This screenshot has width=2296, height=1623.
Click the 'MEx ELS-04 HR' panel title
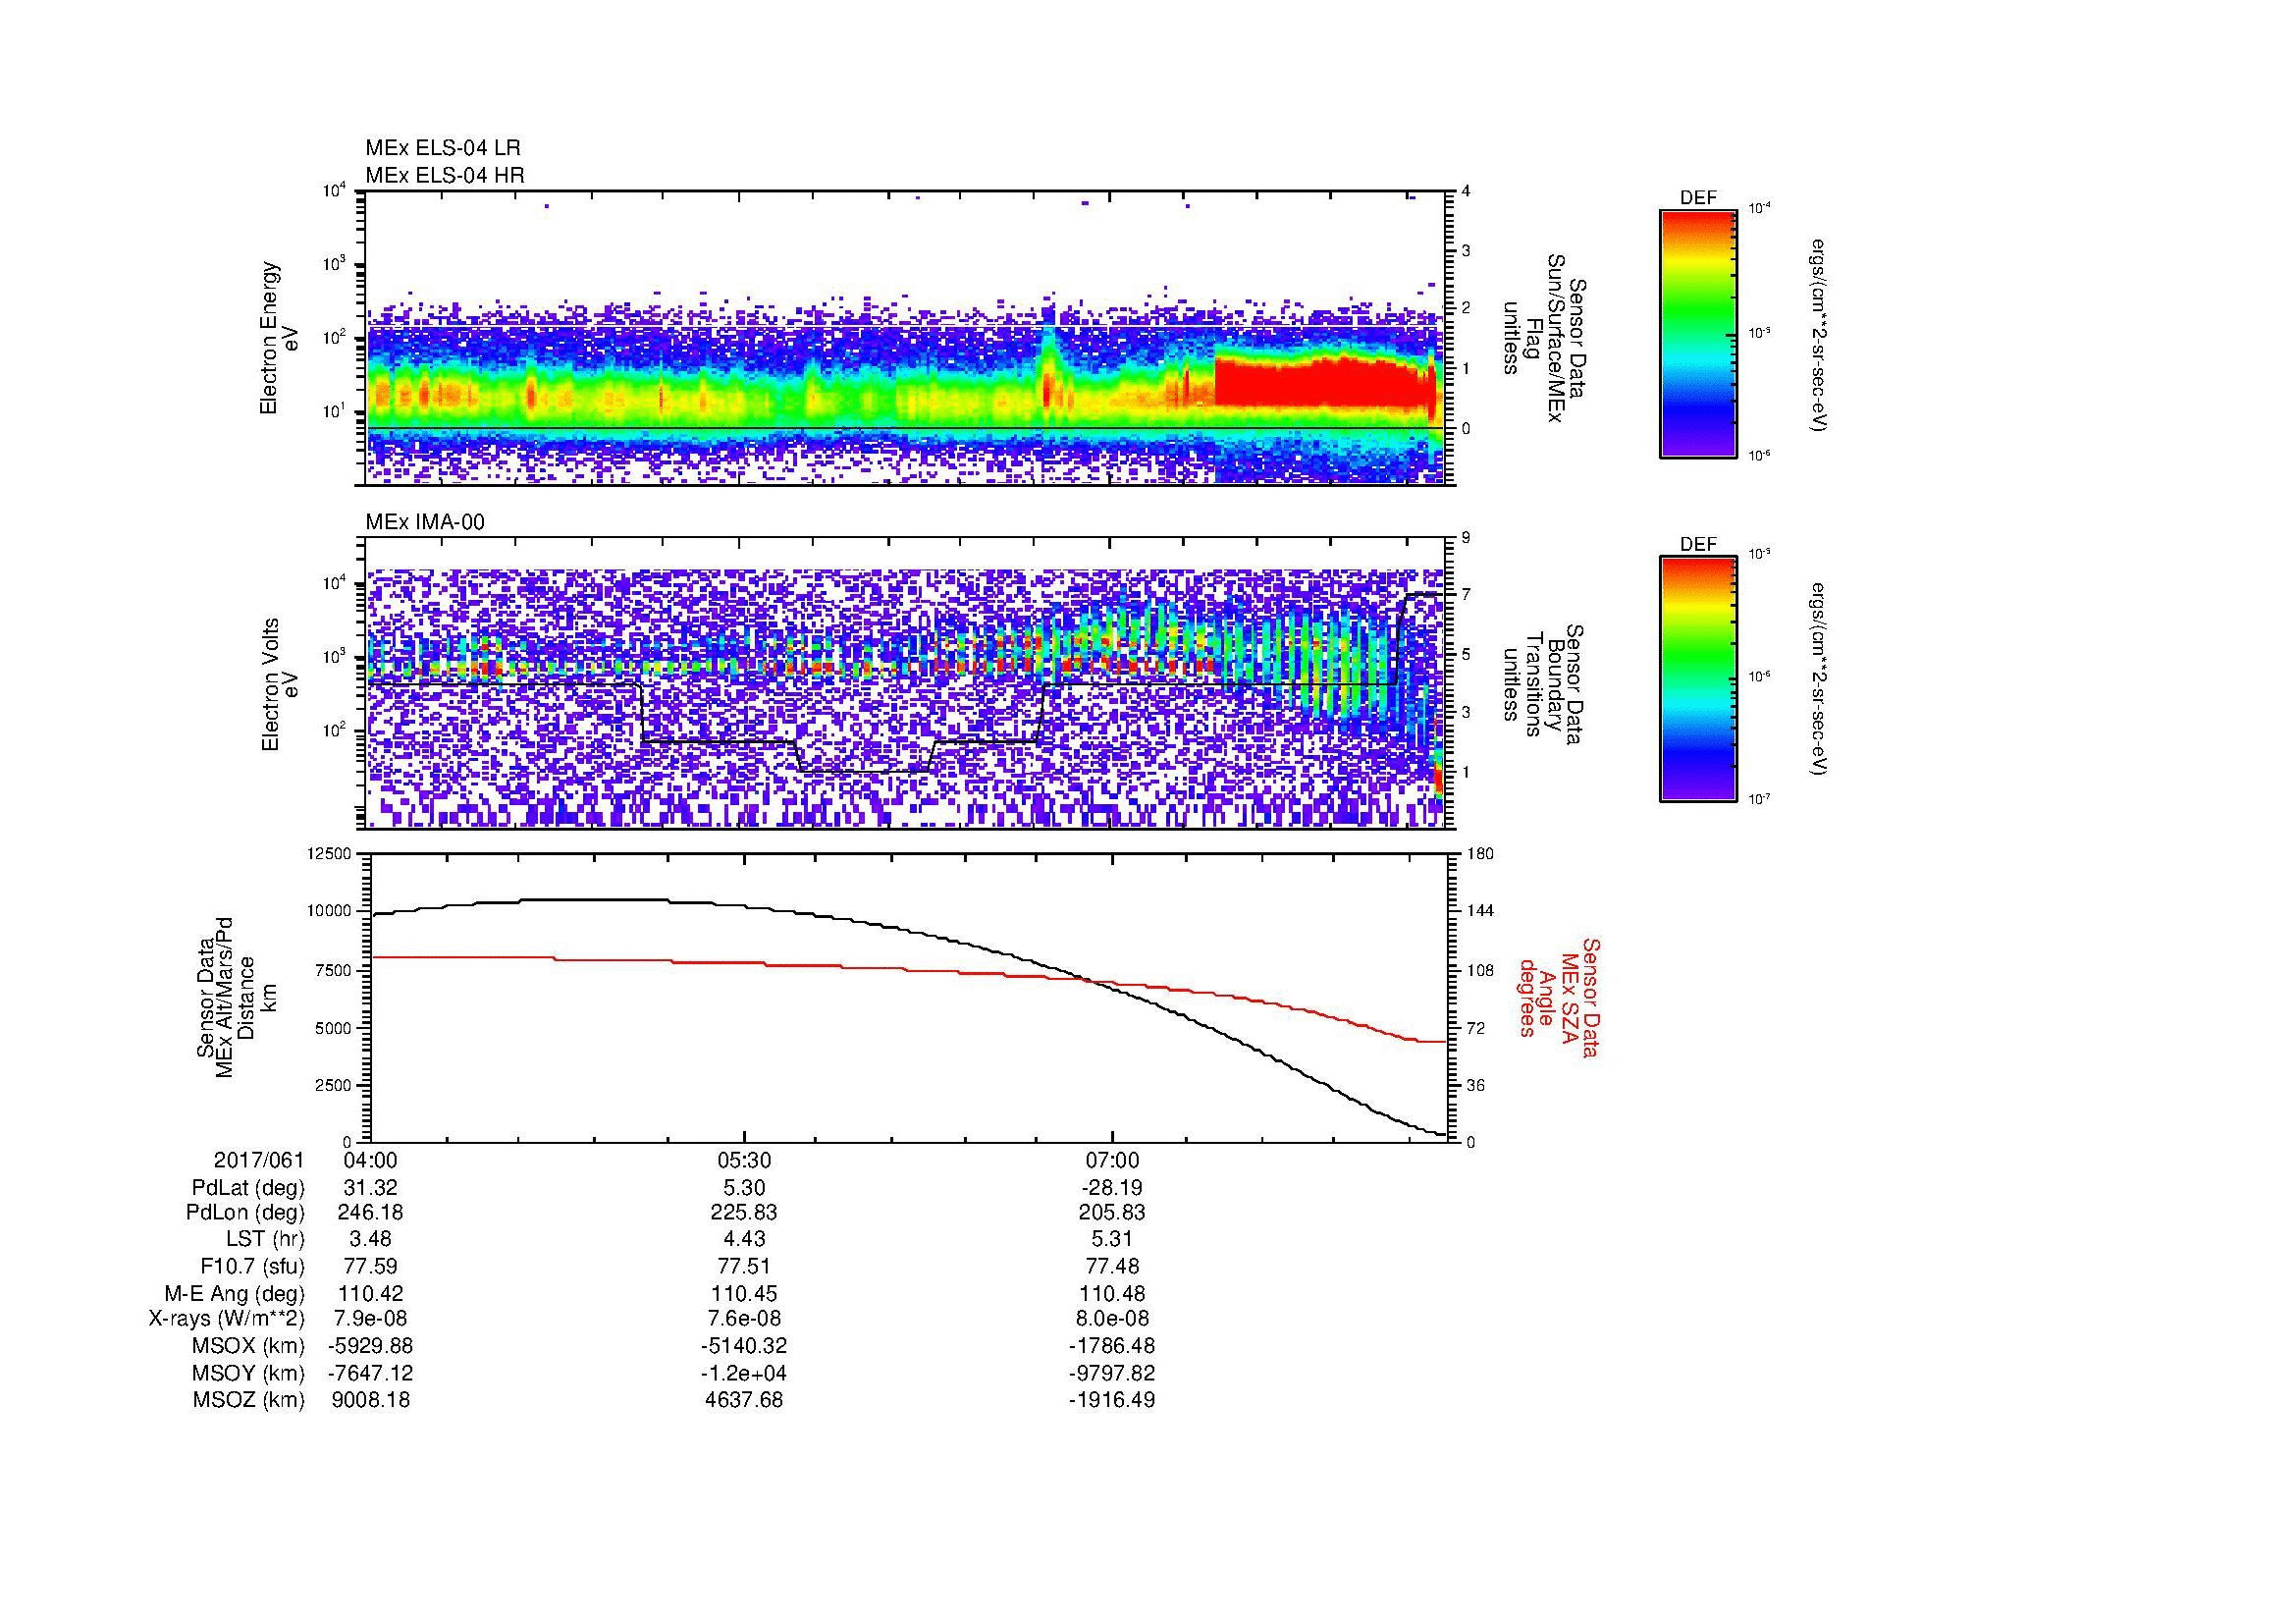pyautogui.click(x=445, y=175)
